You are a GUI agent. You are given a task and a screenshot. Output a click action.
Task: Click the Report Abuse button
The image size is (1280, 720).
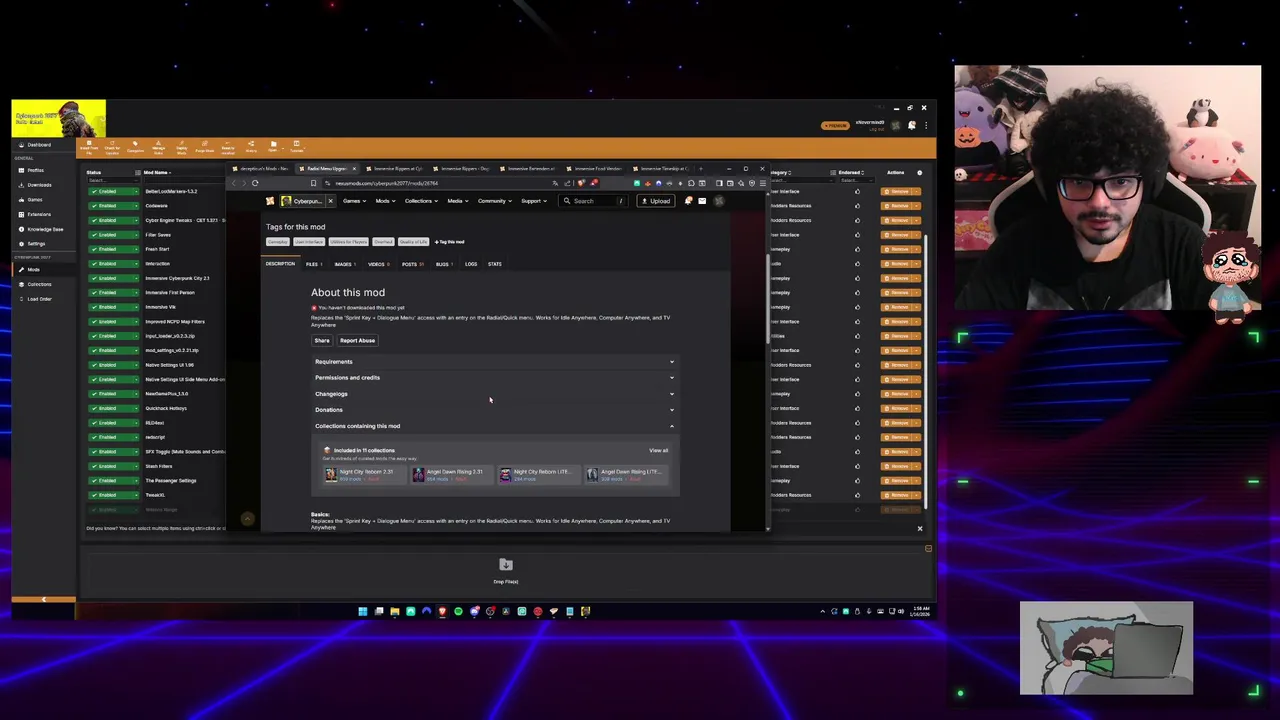pyautogui.click(x=357, y=341)
